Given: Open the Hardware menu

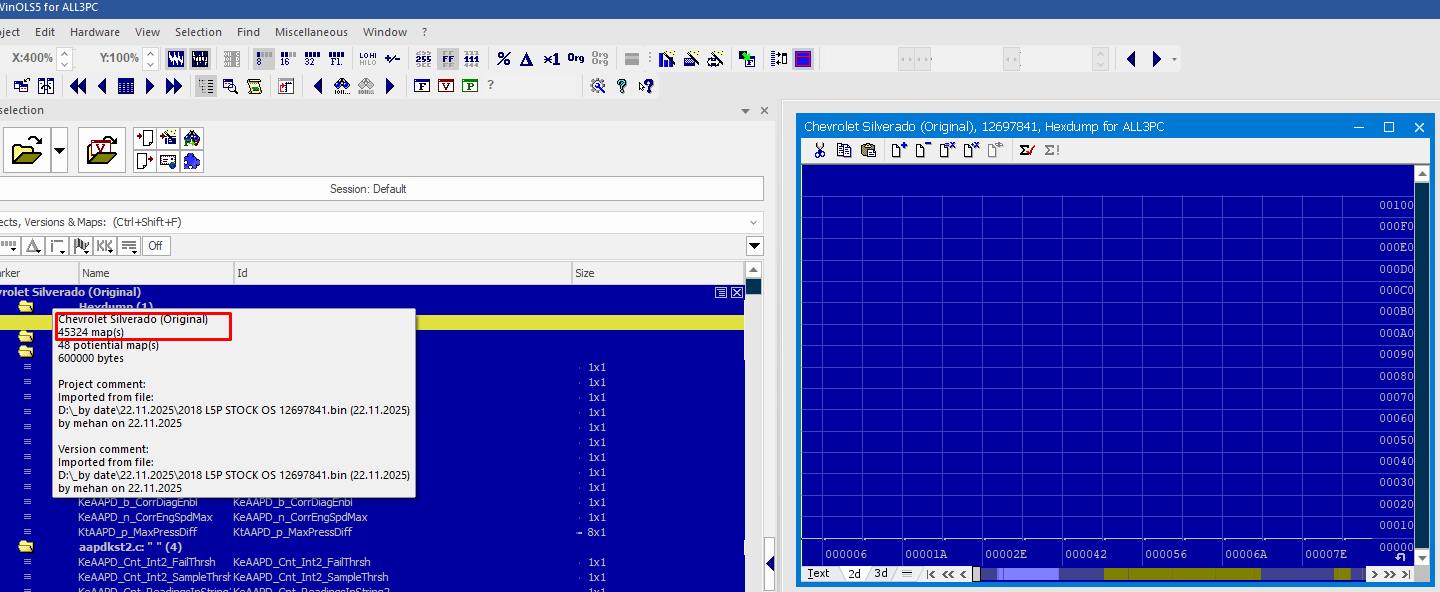Looking at the screenshot, I should click(95, 32).
